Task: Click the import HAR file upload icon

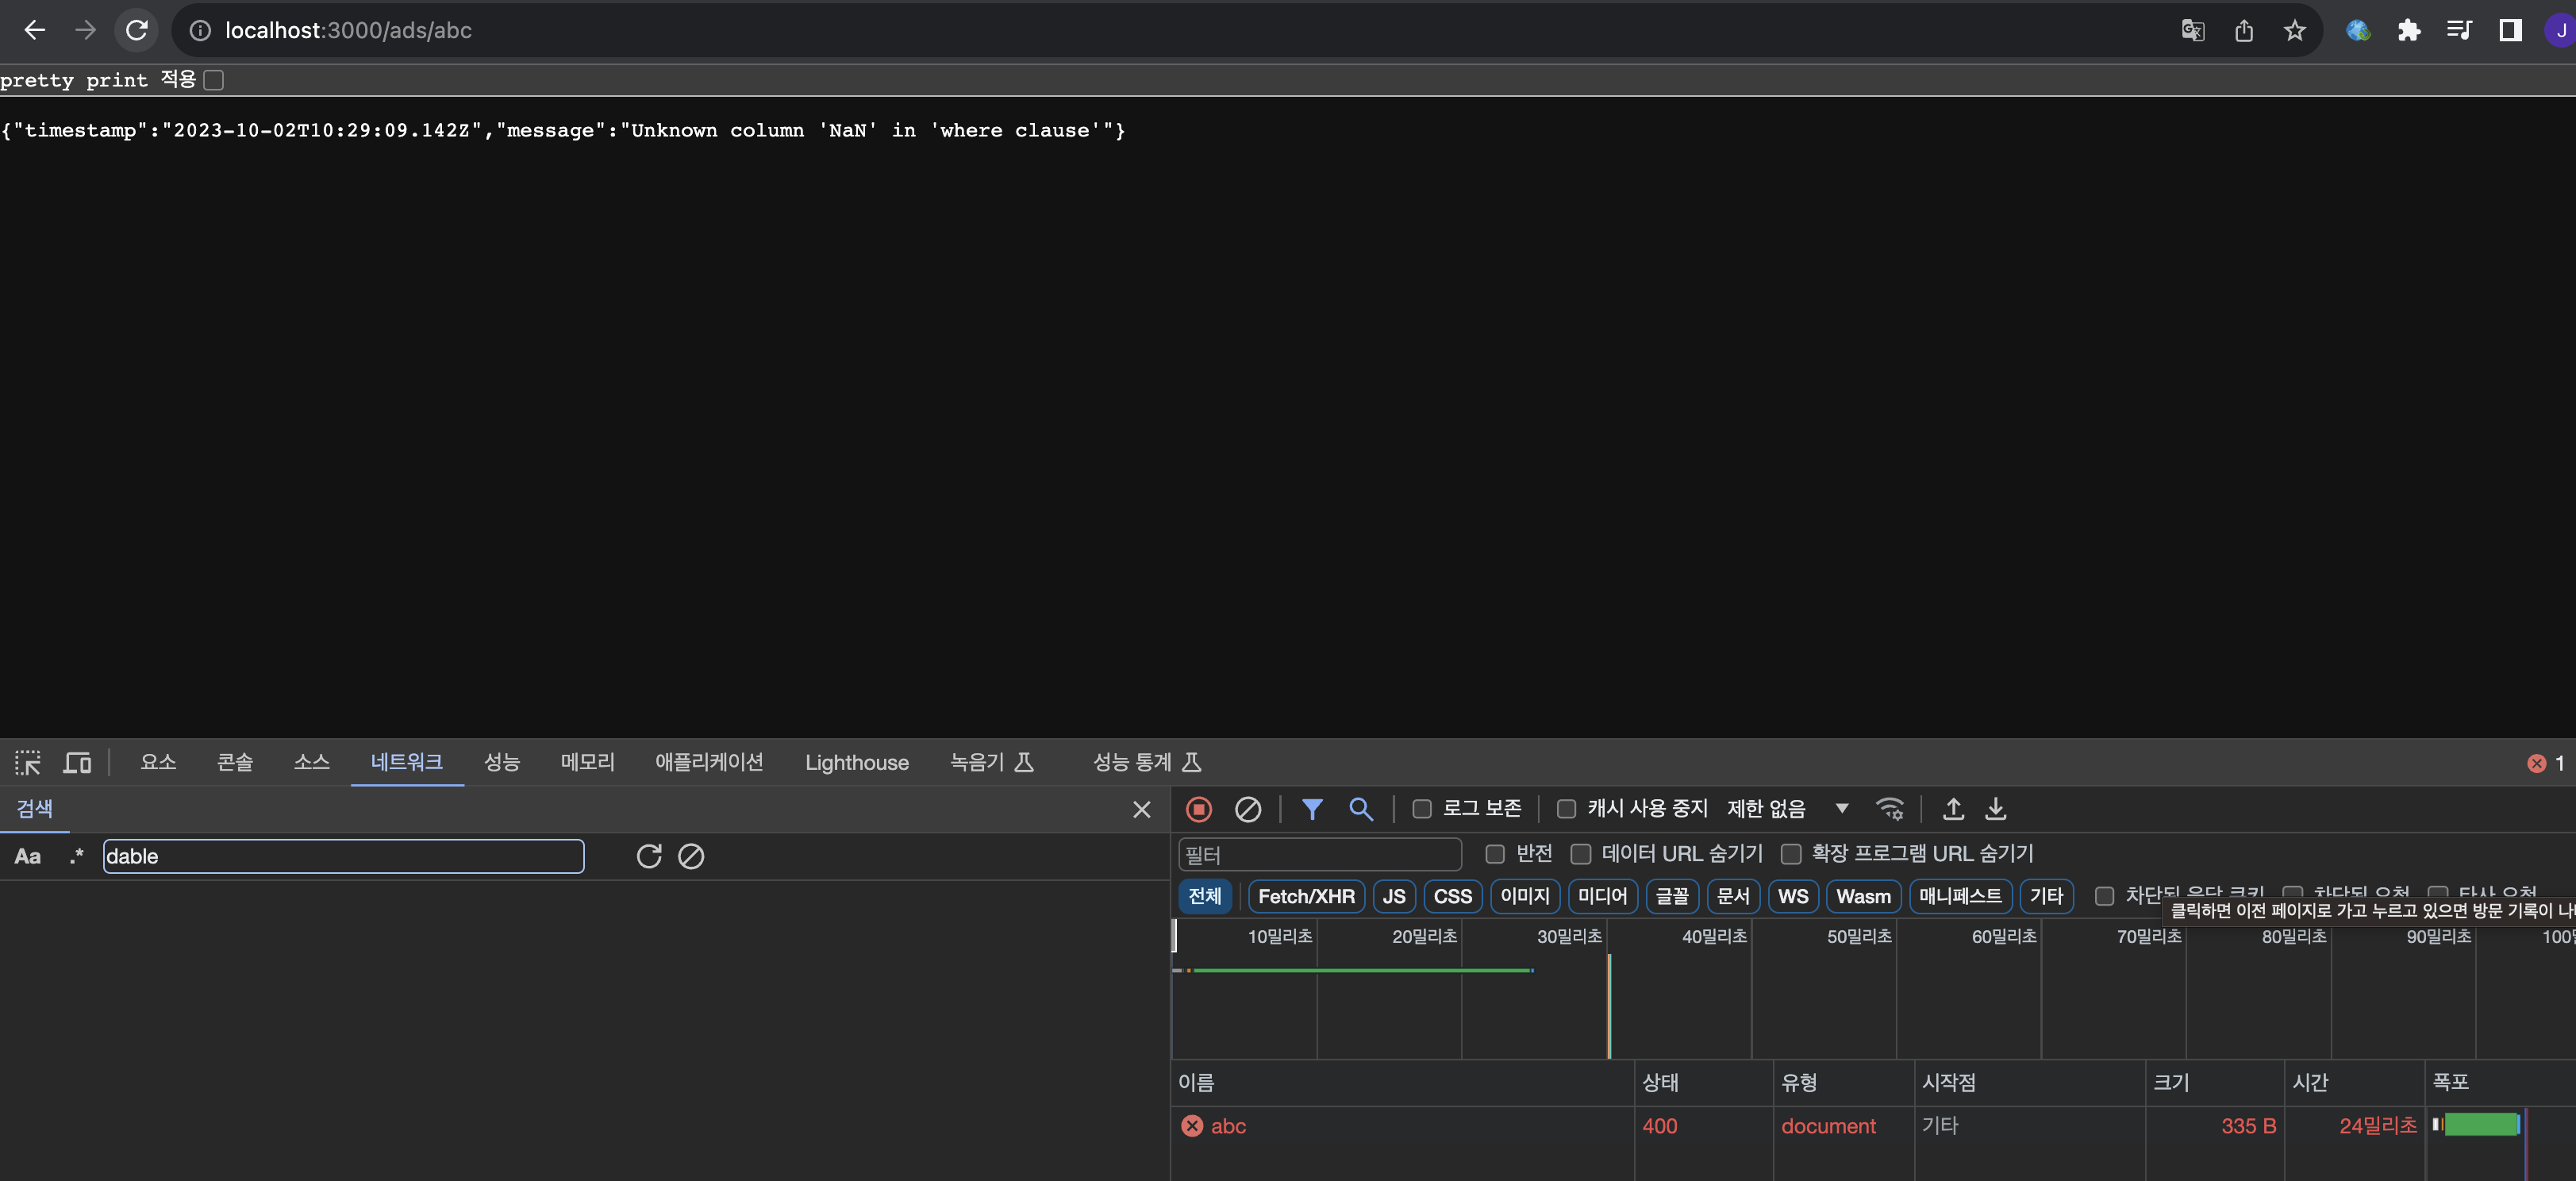Action: pyautogui.click(x=1952, y=809)
